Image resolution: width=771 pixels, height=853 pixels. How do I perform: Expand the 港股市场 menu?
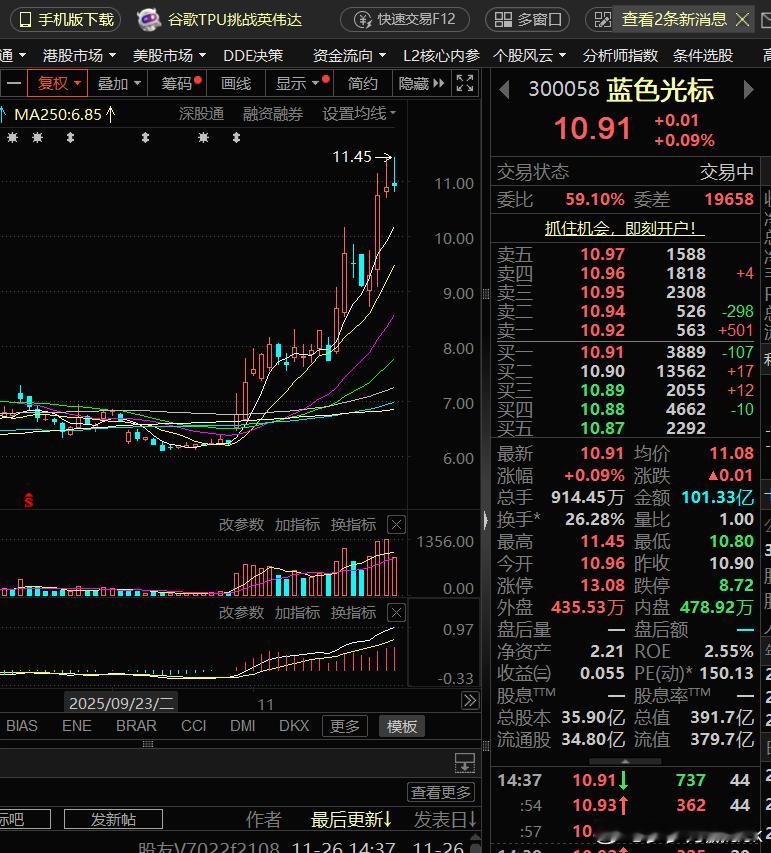[79, 55]
